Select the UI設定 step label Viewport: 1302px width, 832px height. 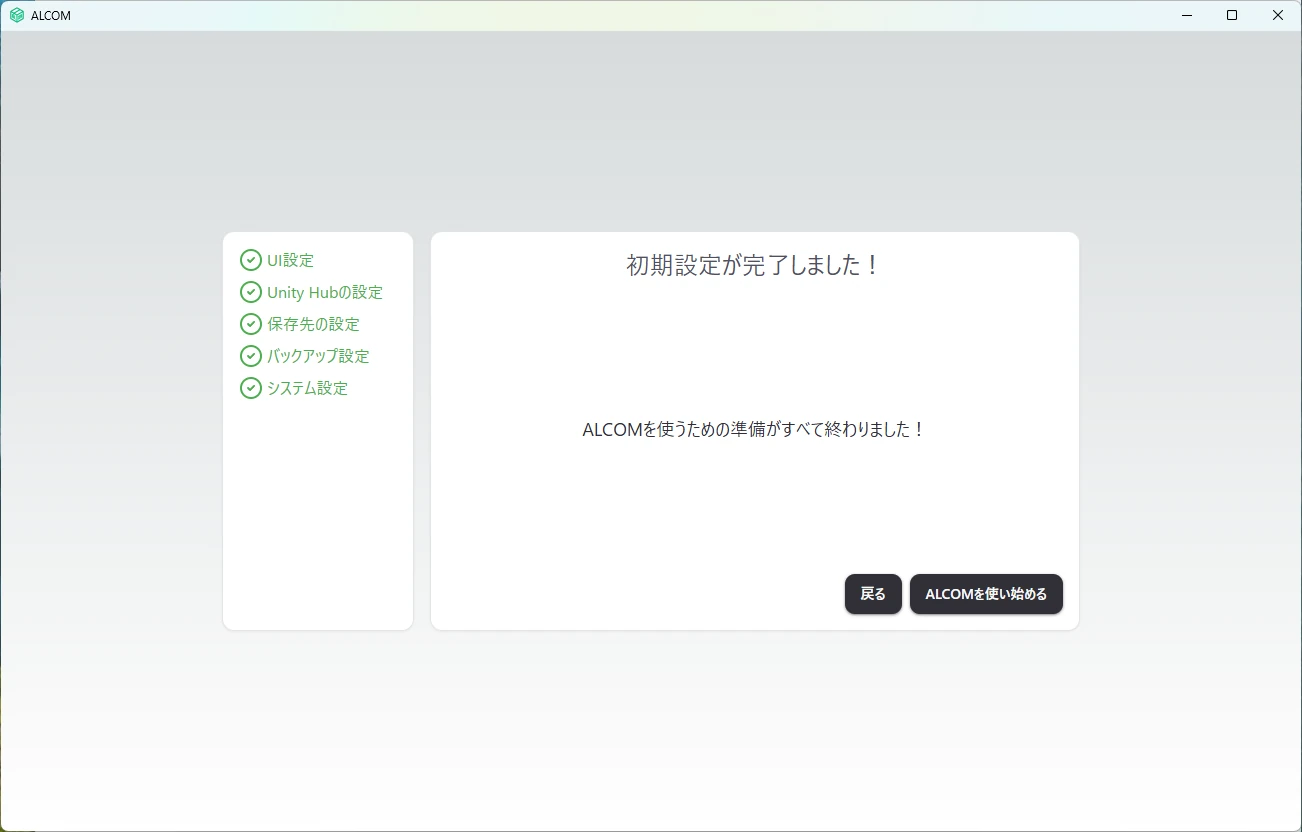(x=290, y=260)
